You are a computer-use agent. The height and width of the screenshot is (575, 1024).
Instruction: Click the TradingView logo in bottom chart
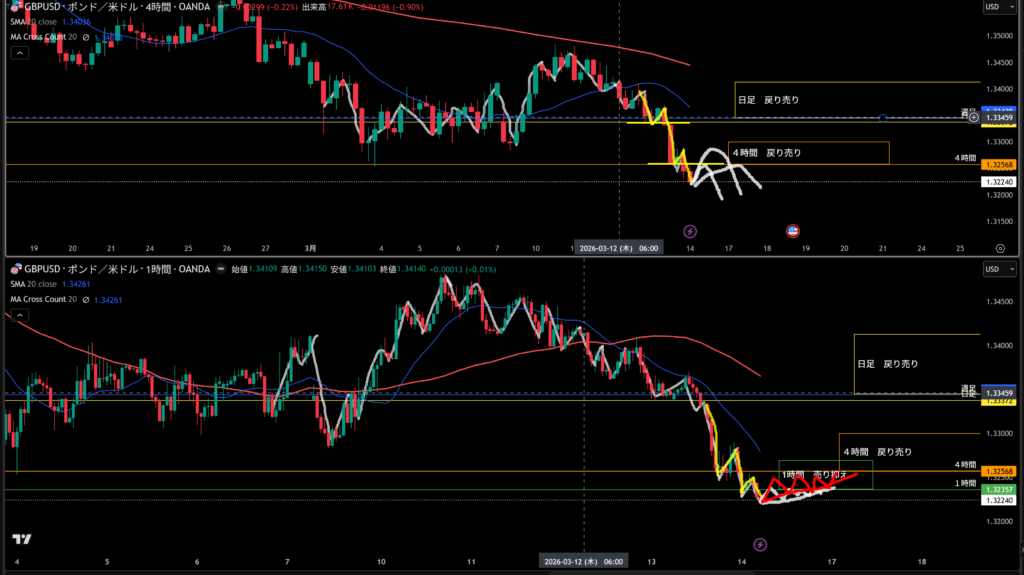pyautogui.click(x=22, y=539)
